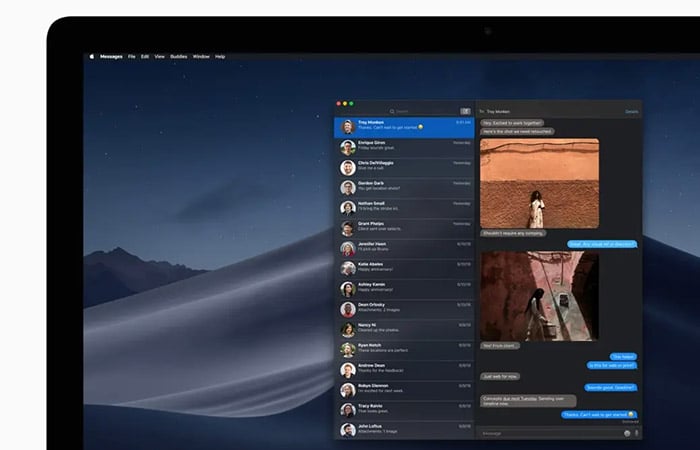
Task: Select the Katie Abeles conversation
Action: click(404, 269)
